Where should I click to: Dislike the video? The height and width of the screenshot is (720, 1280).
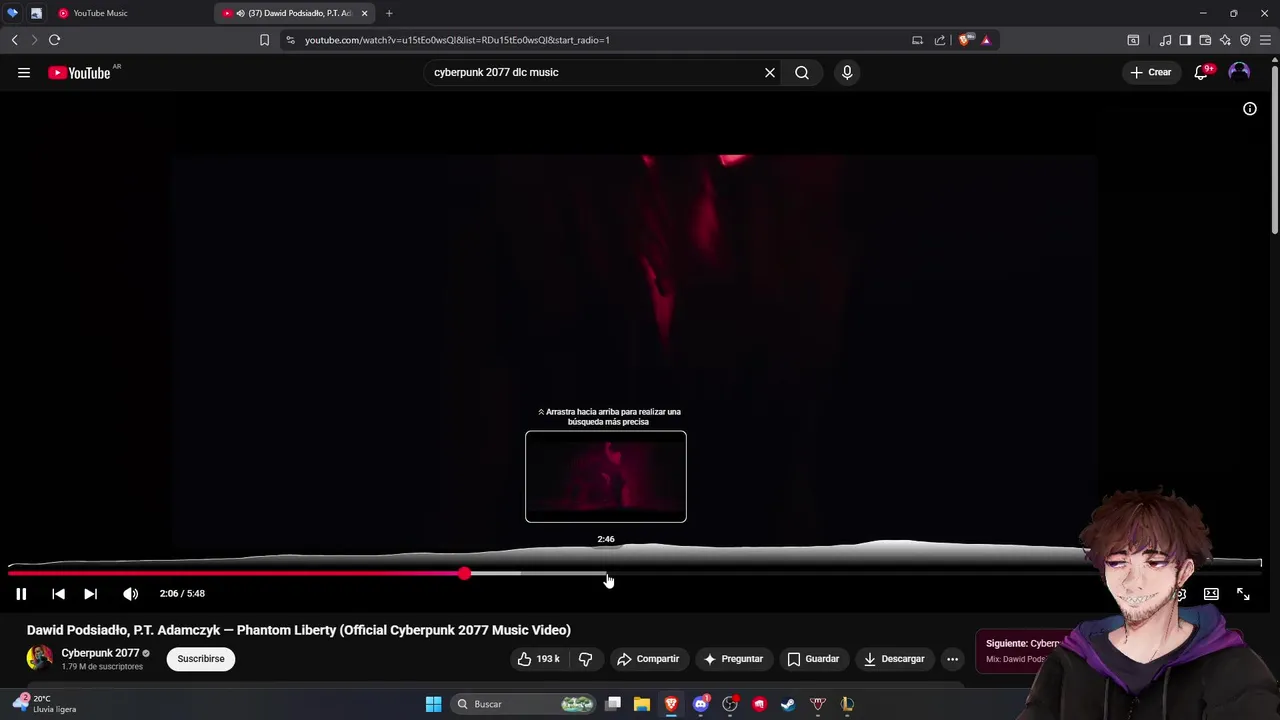pos(585,659)
